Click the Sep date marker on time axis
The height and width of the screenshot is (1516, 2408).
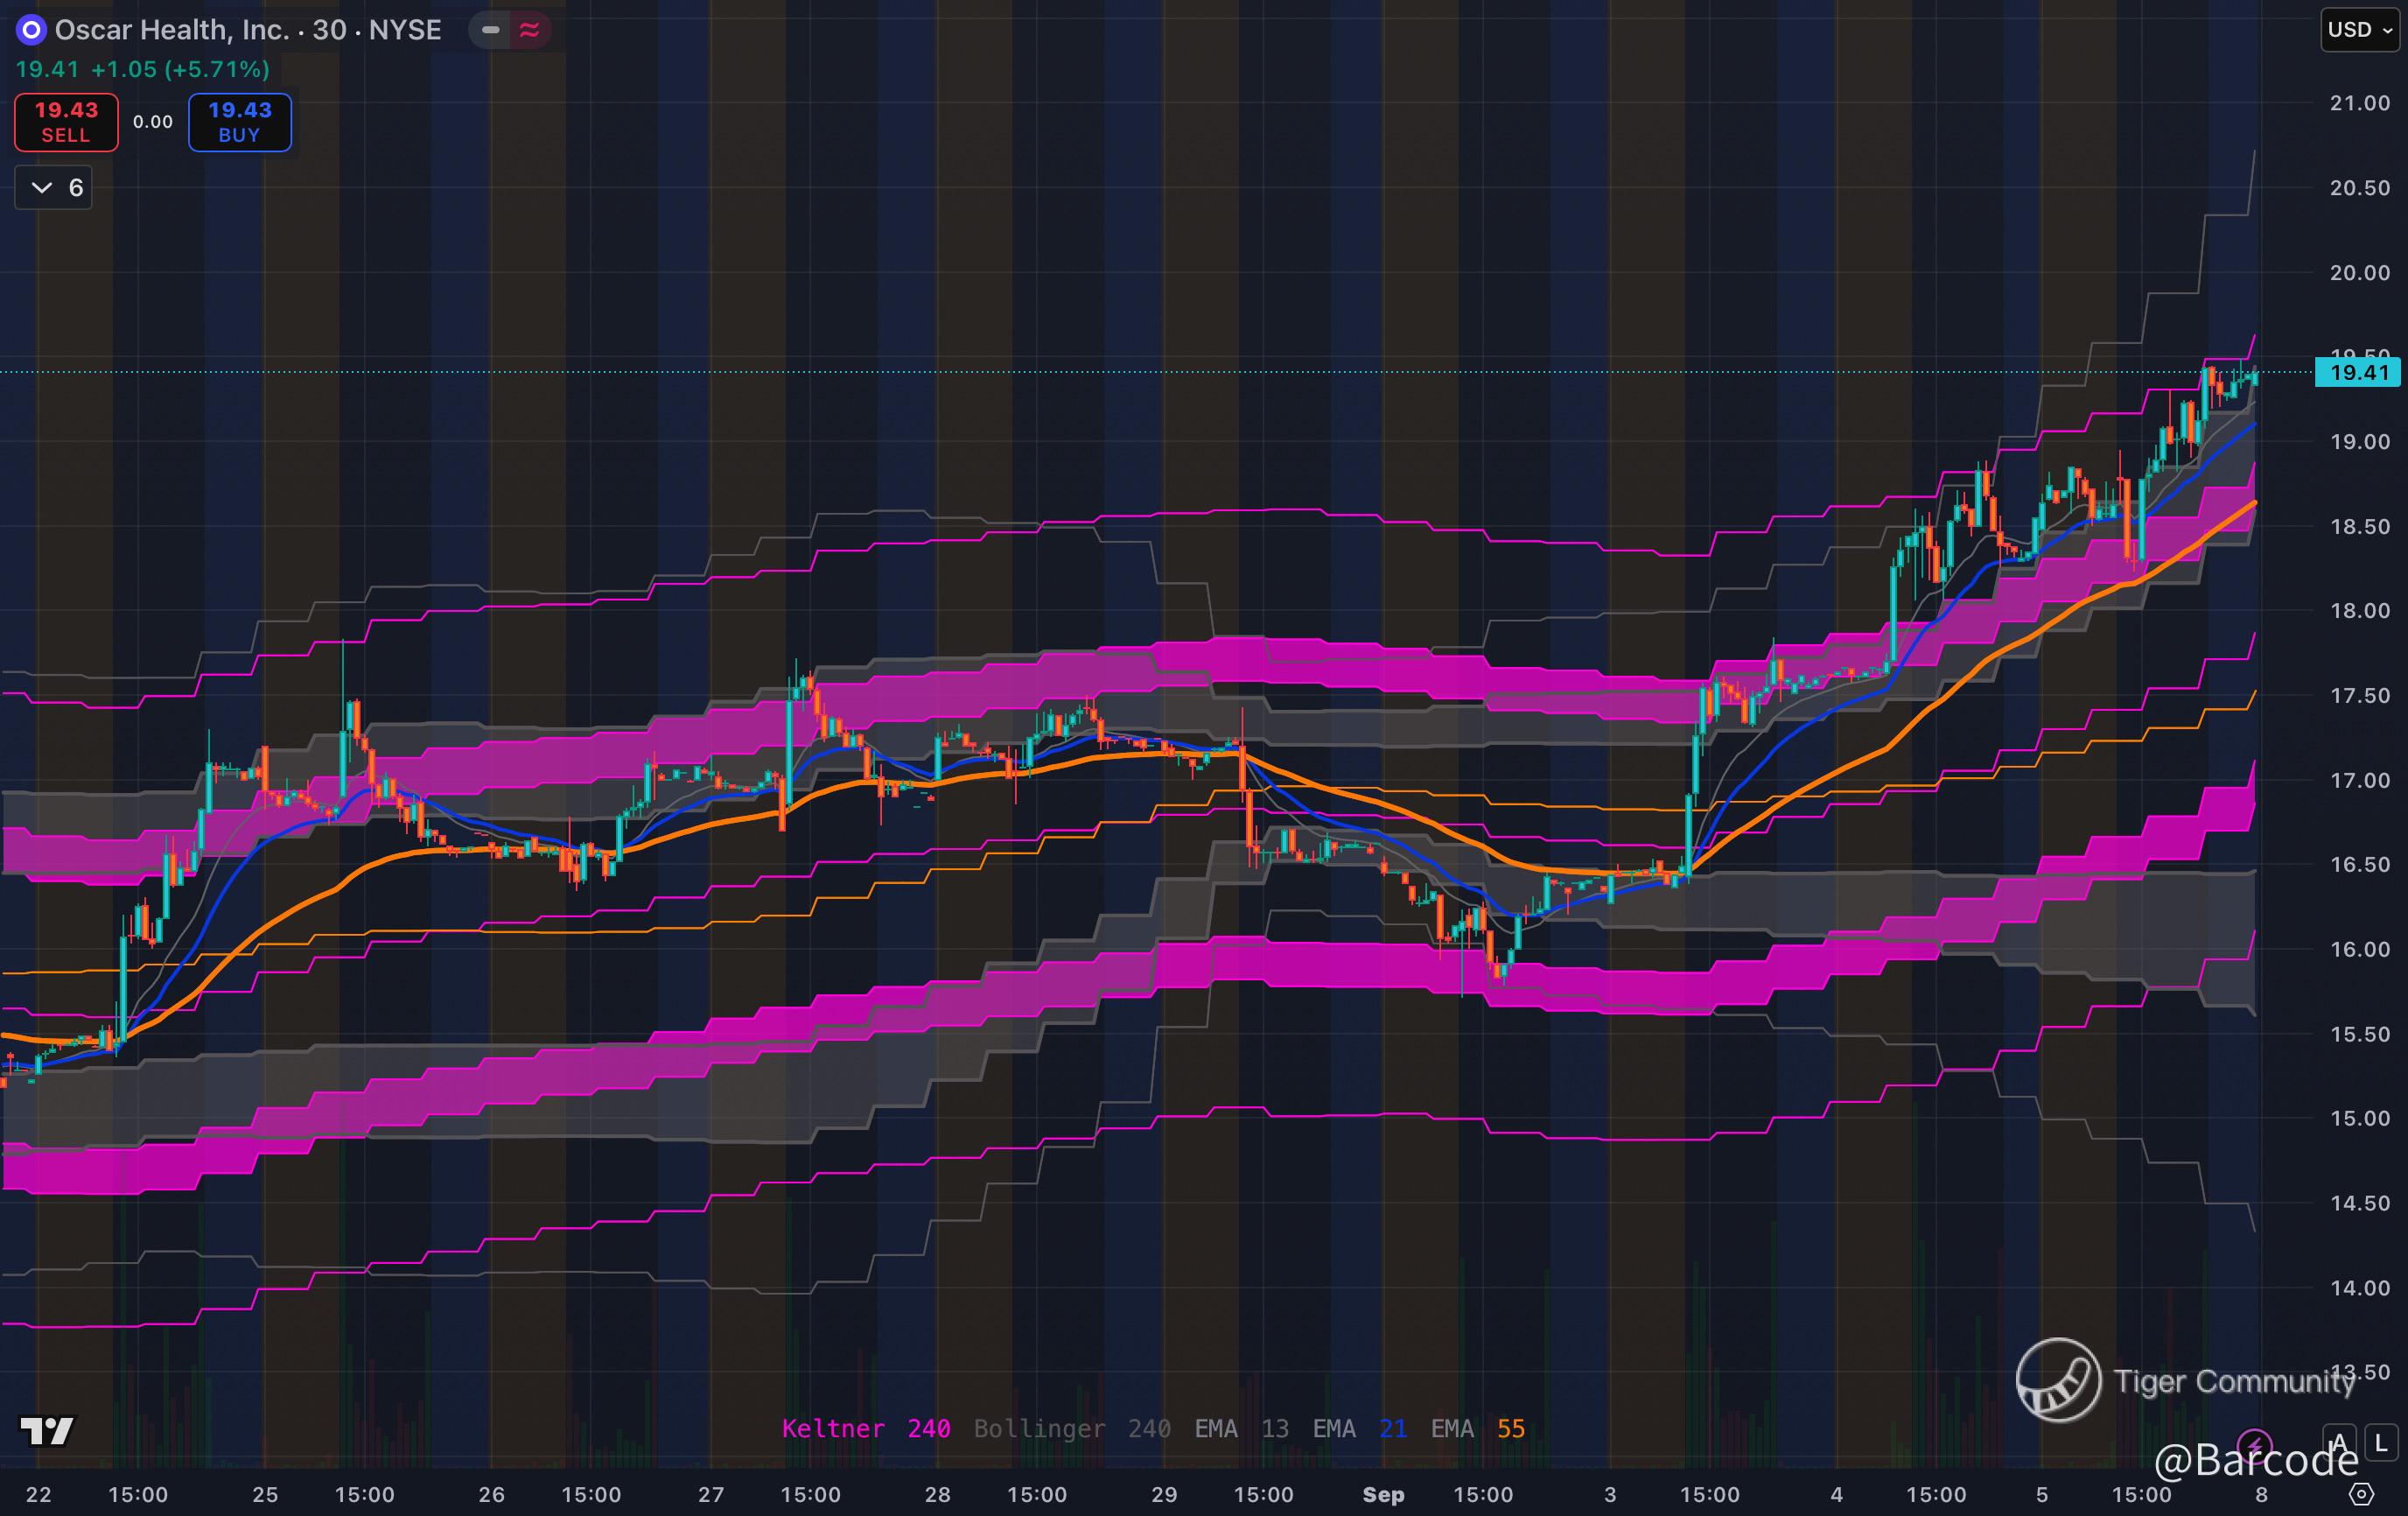(1383, 1494)
